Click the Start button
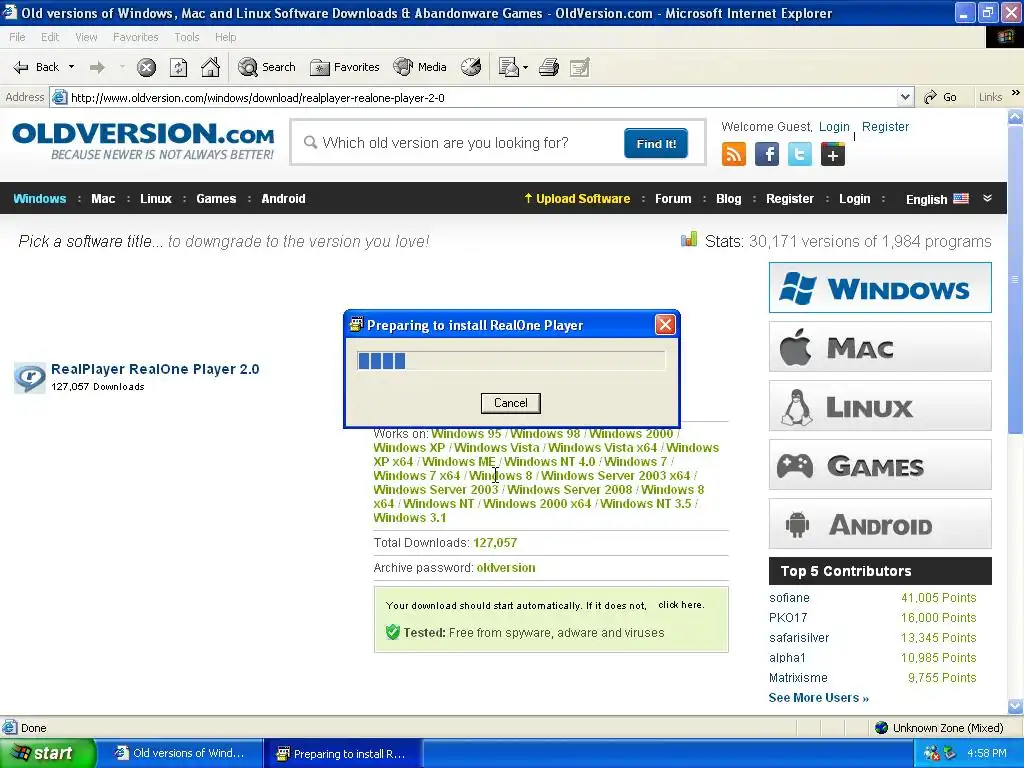 pyautogui.click(x=48, y=753)
